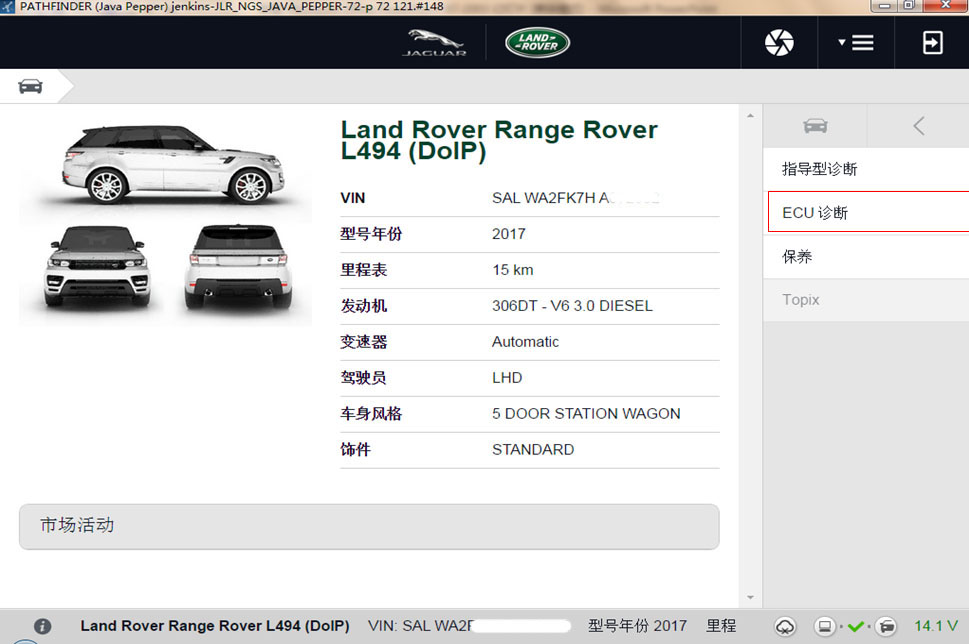Click the exit session icon in header
The image size is (969, 644).
[x=932, y=43]
